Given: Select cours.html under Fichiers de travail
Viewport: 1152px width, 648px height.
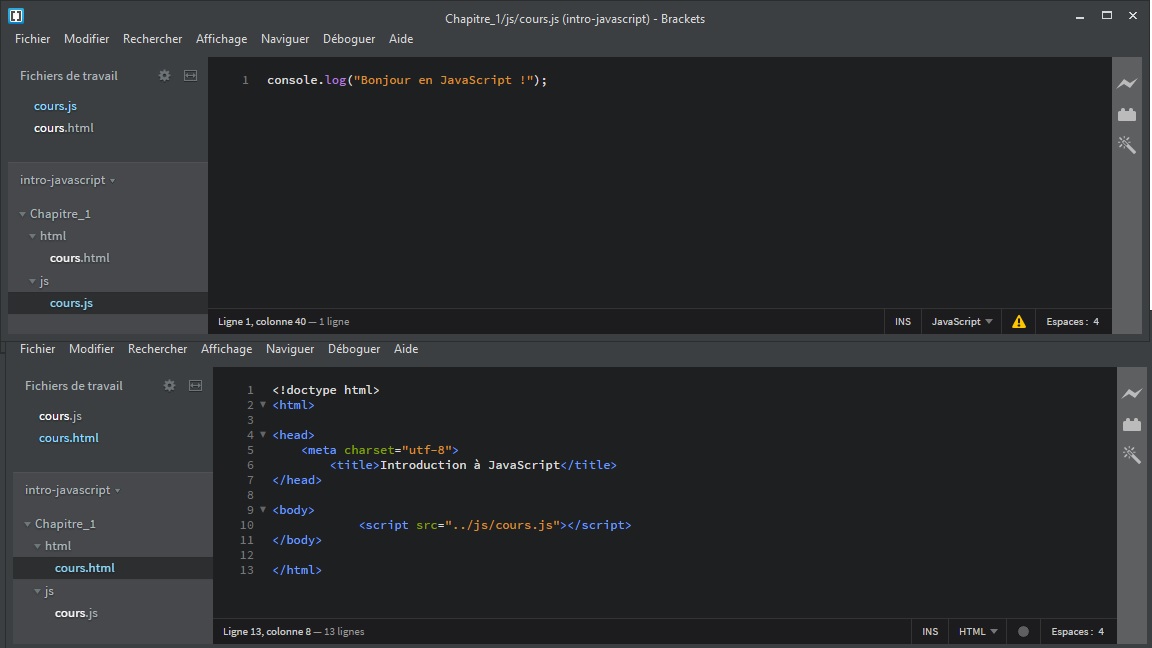Looking at the screenshot, I should (x=63, y=127).
